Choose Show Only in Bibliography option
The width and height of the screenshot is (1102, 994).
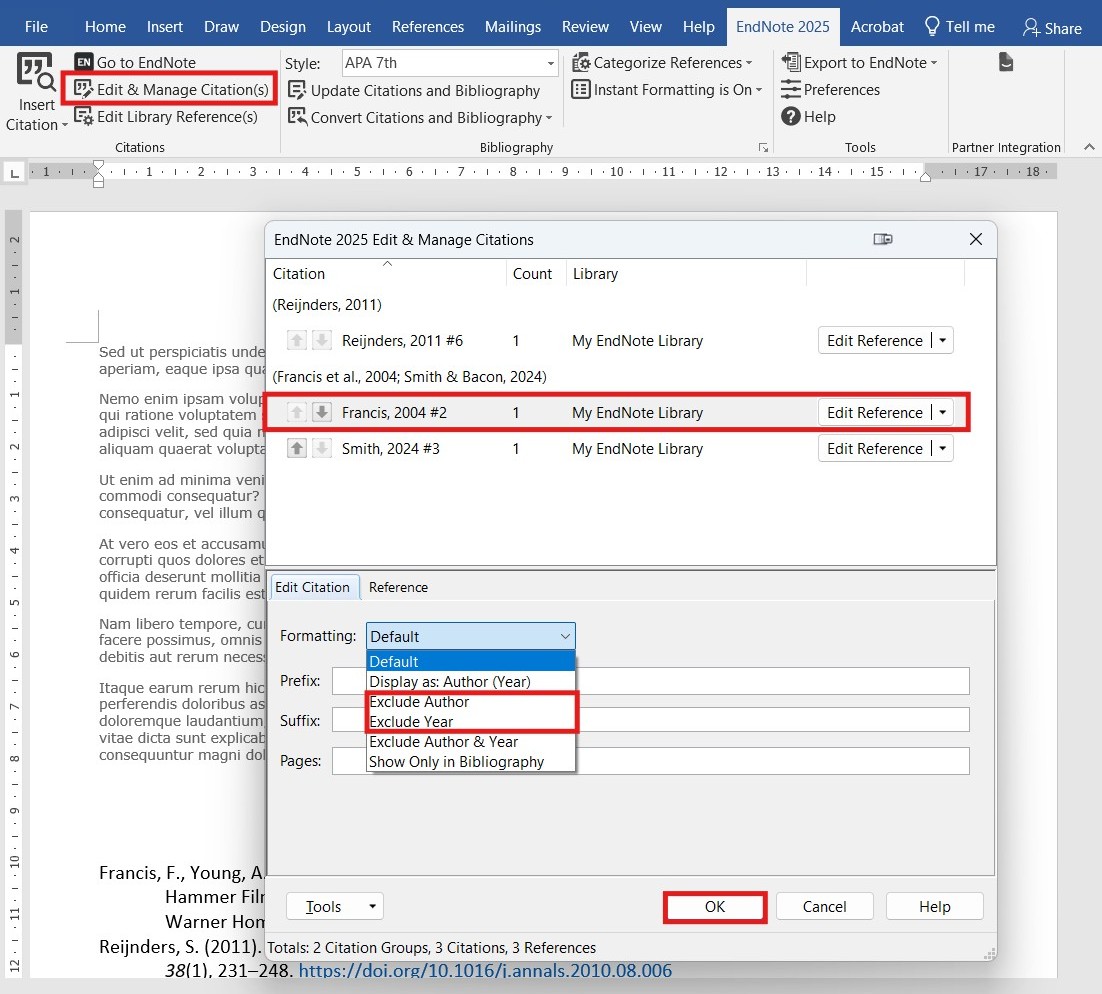click(x=470, y=761)
